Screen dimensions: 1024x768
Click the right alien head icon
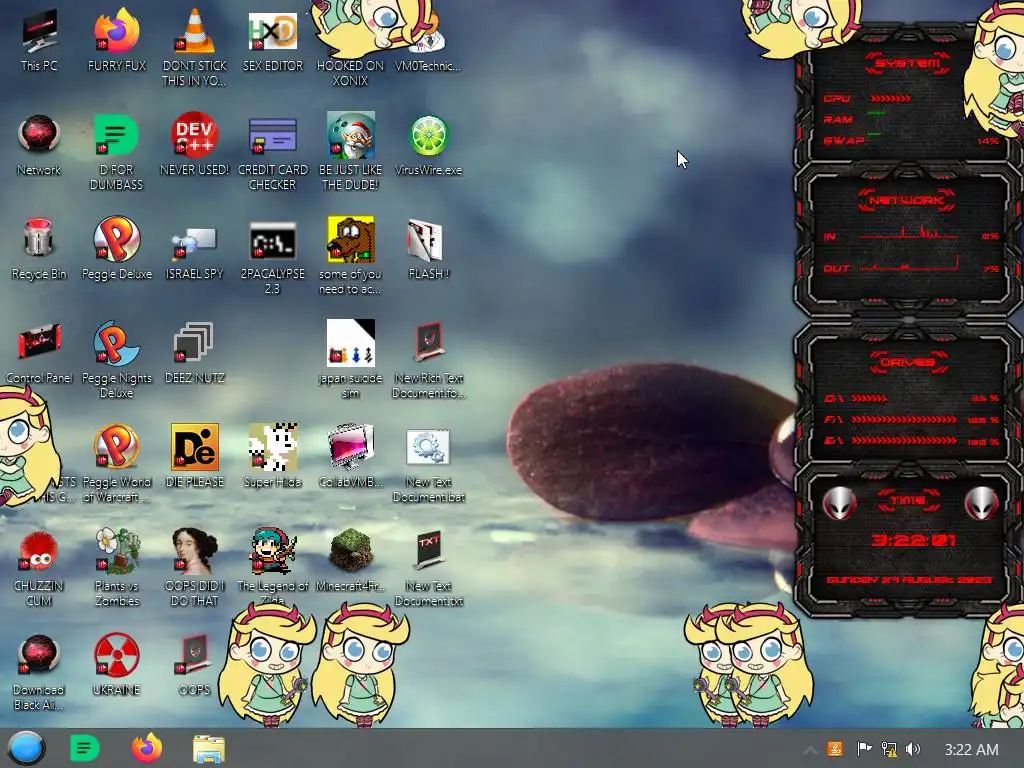coord(982,504)
